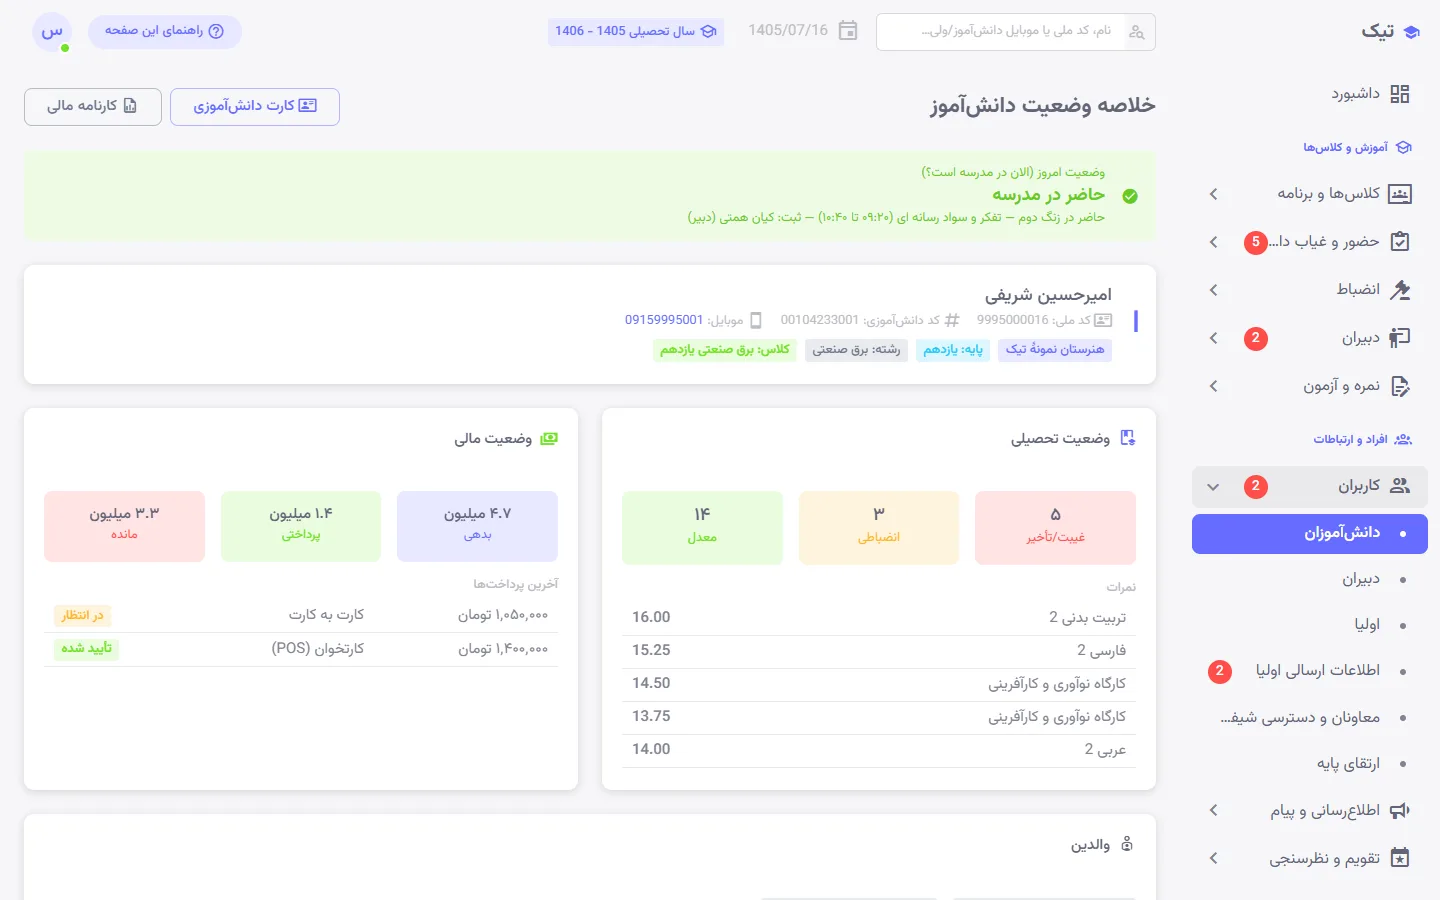This screenshot has width=1440, height=900.
Task: Click the راهنمای این صفحه help button
Action: coord(165,32)
